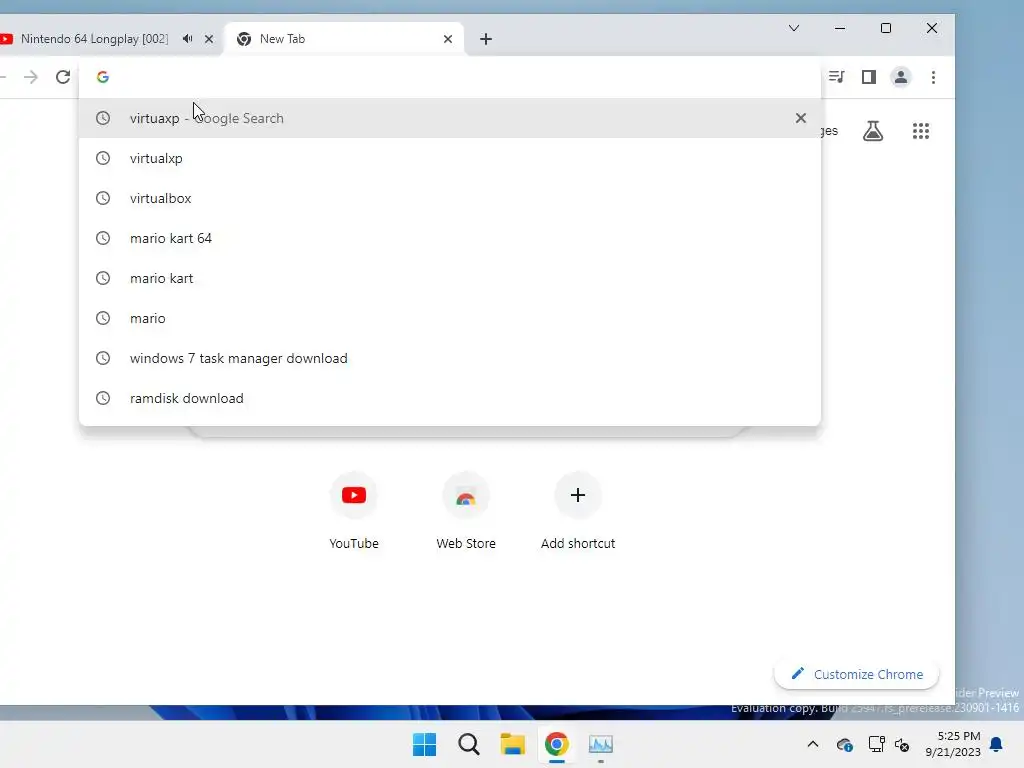Choose the mario suggestion
This screenshot has width=1024, height=768.
[x=449, y=318]
